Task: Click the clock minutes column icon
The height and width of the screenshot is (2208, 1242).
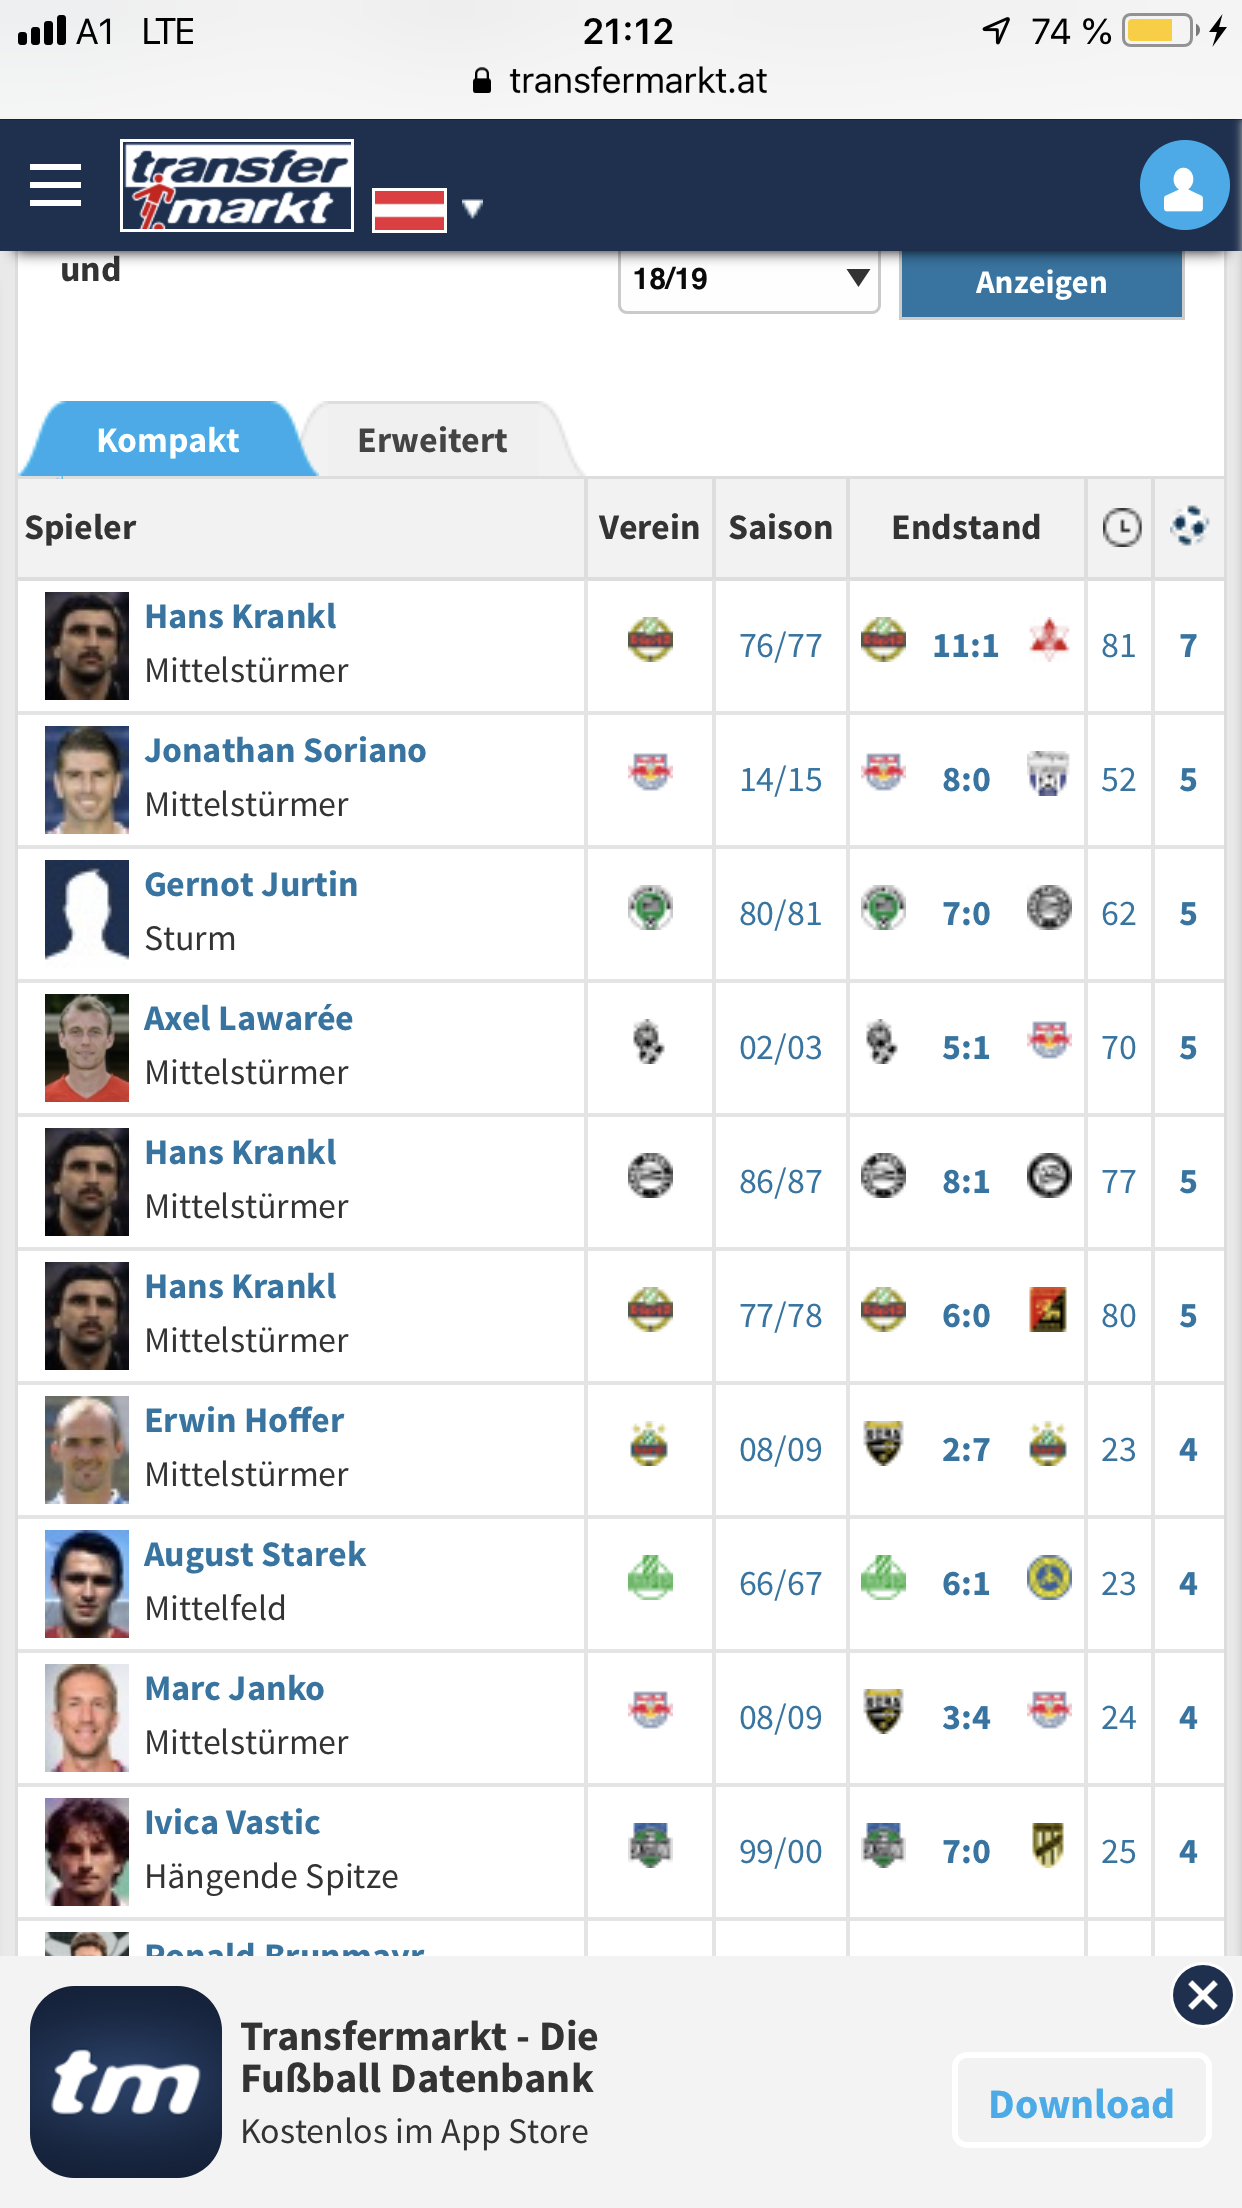Action: [x=1121, y=527]
